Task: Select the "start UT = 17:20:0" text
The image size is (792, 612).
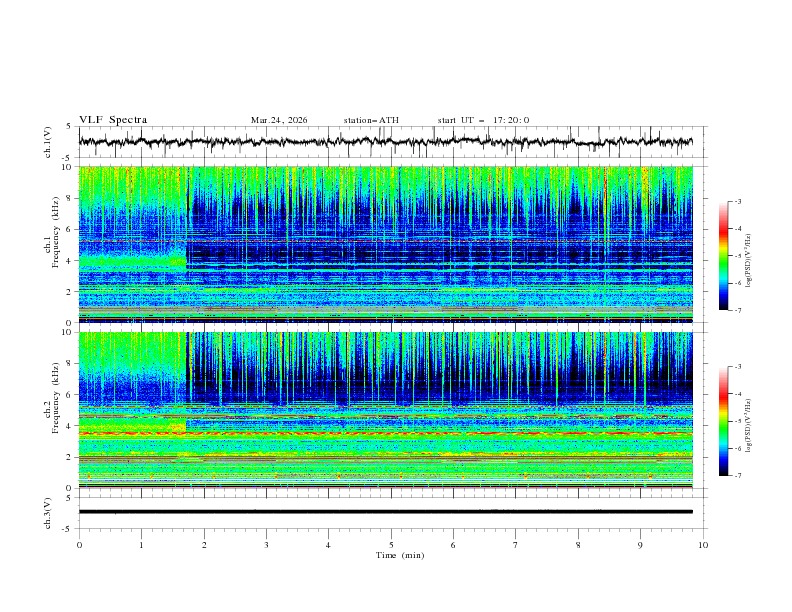Action: [483, 120]
